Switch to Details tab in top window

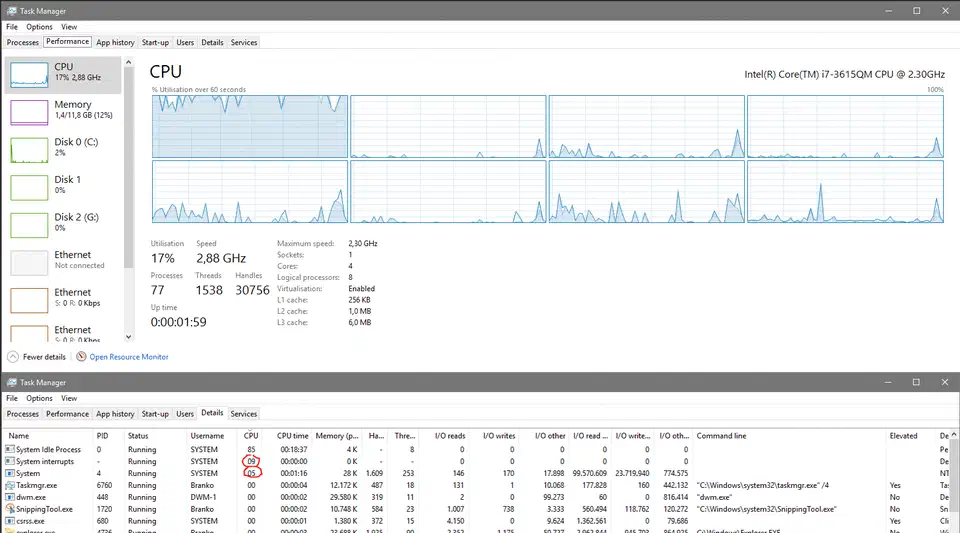point(212,42)
